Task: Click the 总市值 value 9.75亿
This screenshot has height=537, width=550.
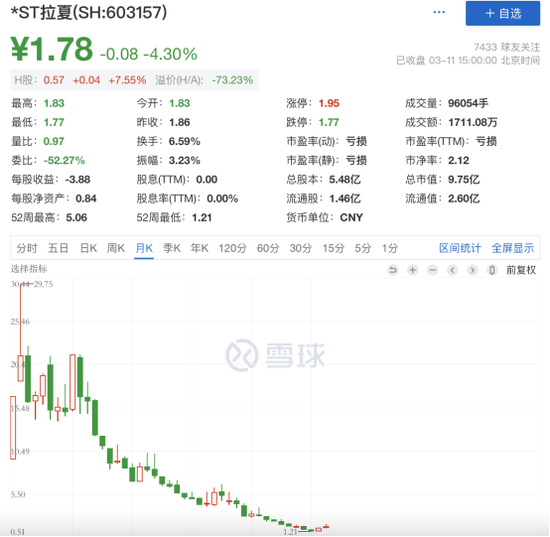Action: point(463,180)
